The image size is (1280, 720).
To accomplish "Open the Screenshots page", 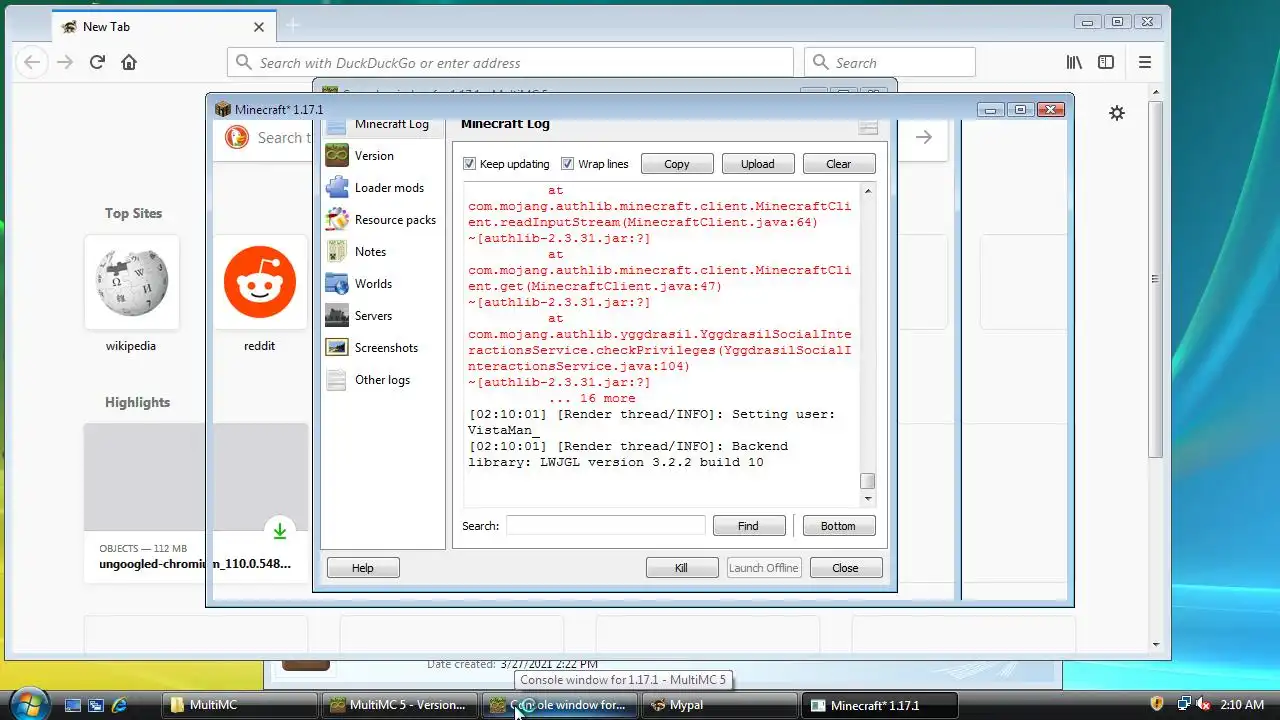I will (386, 348).
